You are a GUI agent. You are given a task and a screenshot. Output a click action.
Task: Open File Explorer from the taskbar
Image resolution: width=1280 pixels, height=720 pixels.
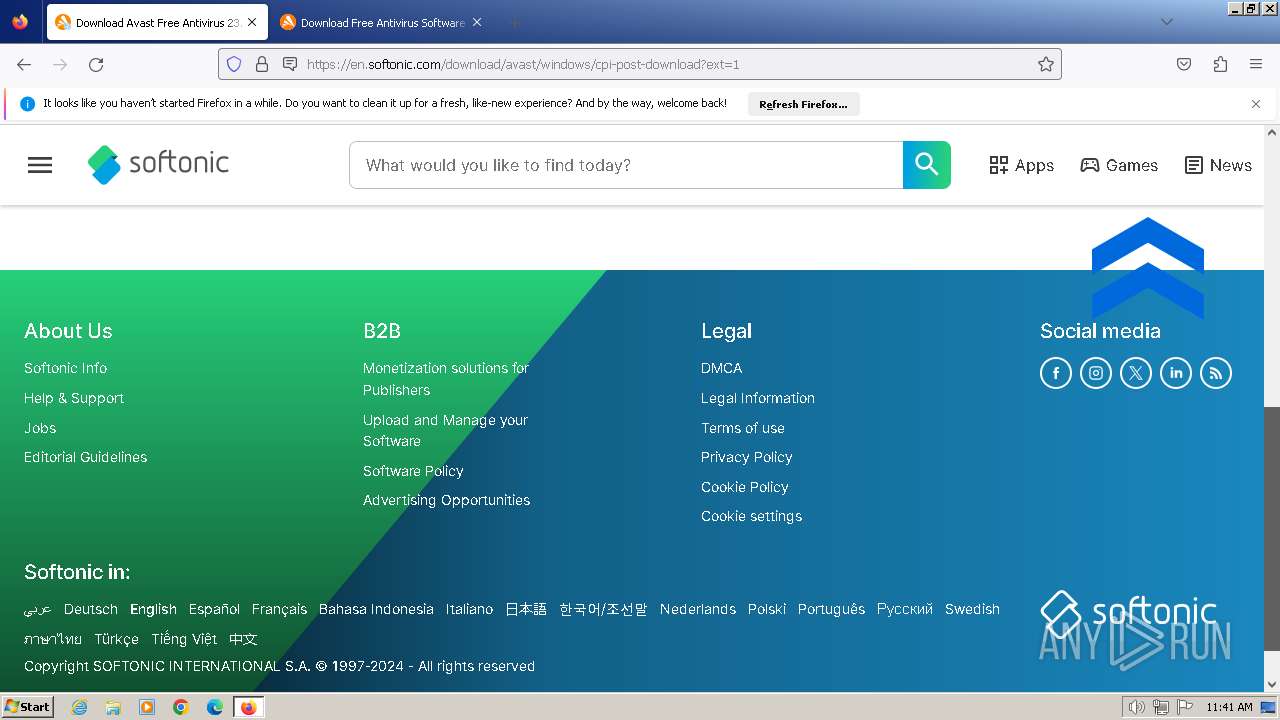113,707
